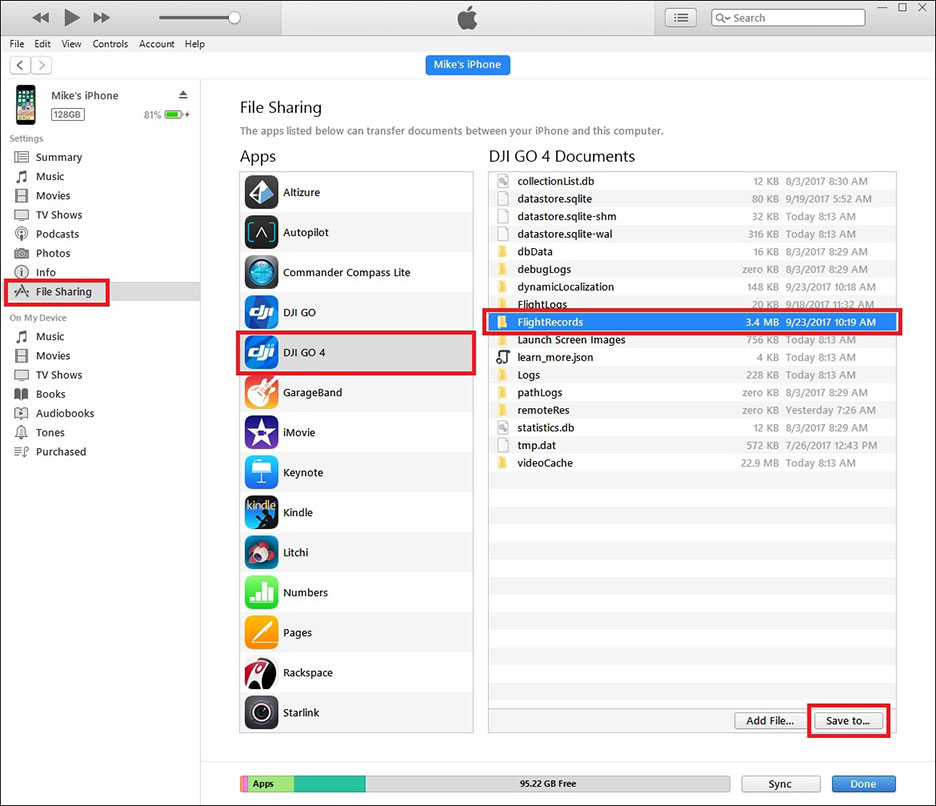936x806 pixels.
Task: Go back with the left arrow button
Action: pyautogui.click(x=20, y=65)
